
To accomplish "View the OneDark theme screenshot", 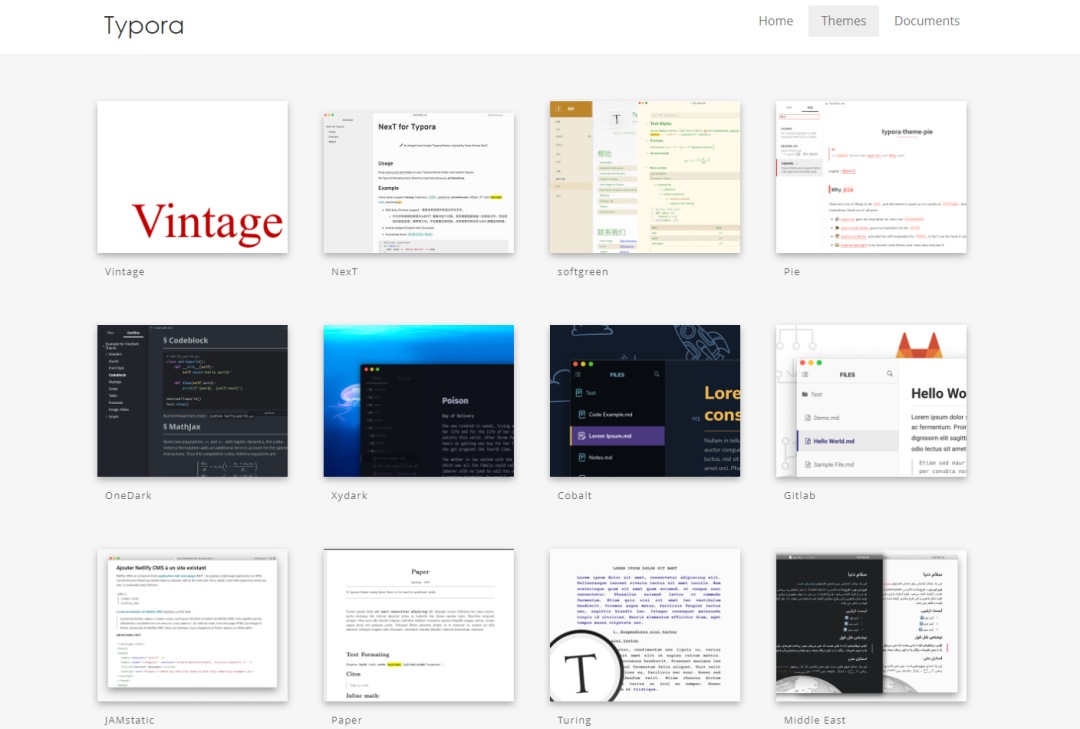I will point(192,400).
